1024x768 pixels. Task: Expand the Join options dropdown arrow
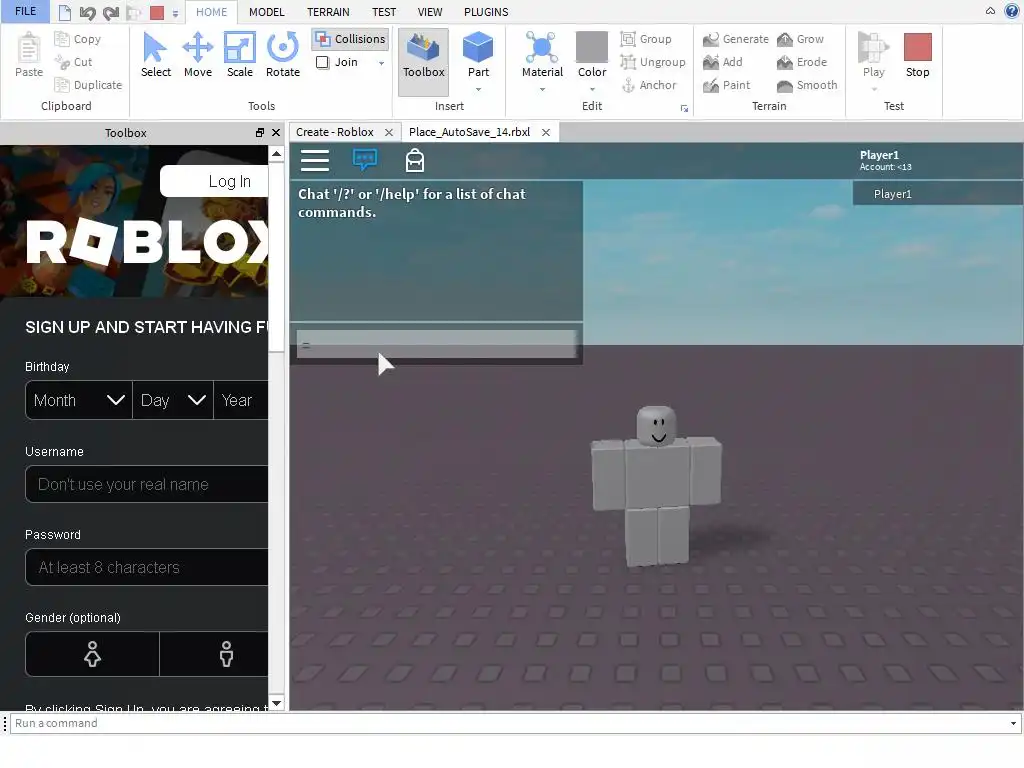pos(381,63)
